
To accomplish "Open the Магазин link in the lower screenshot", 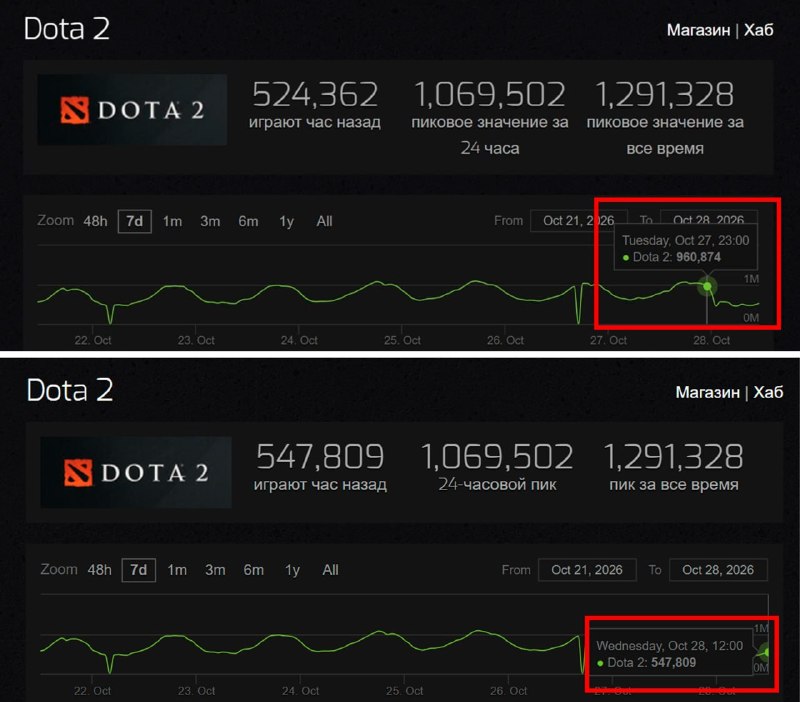I will (708, 392).
